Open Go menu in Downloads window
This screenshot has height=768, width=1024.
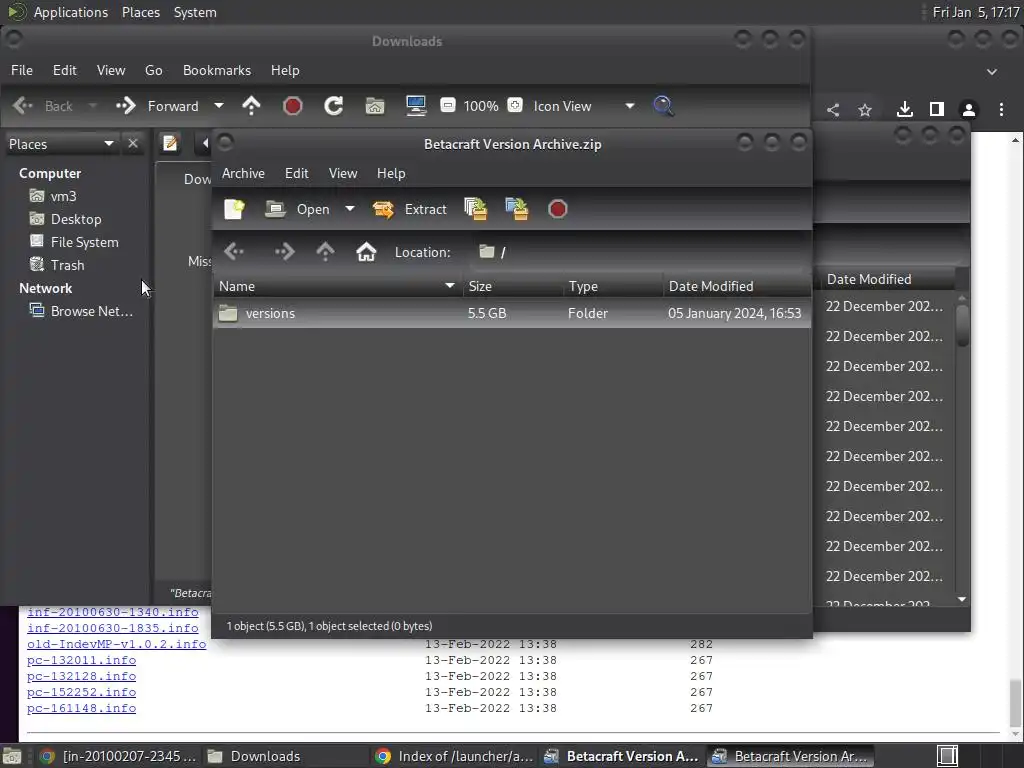[x=153, y=70]
